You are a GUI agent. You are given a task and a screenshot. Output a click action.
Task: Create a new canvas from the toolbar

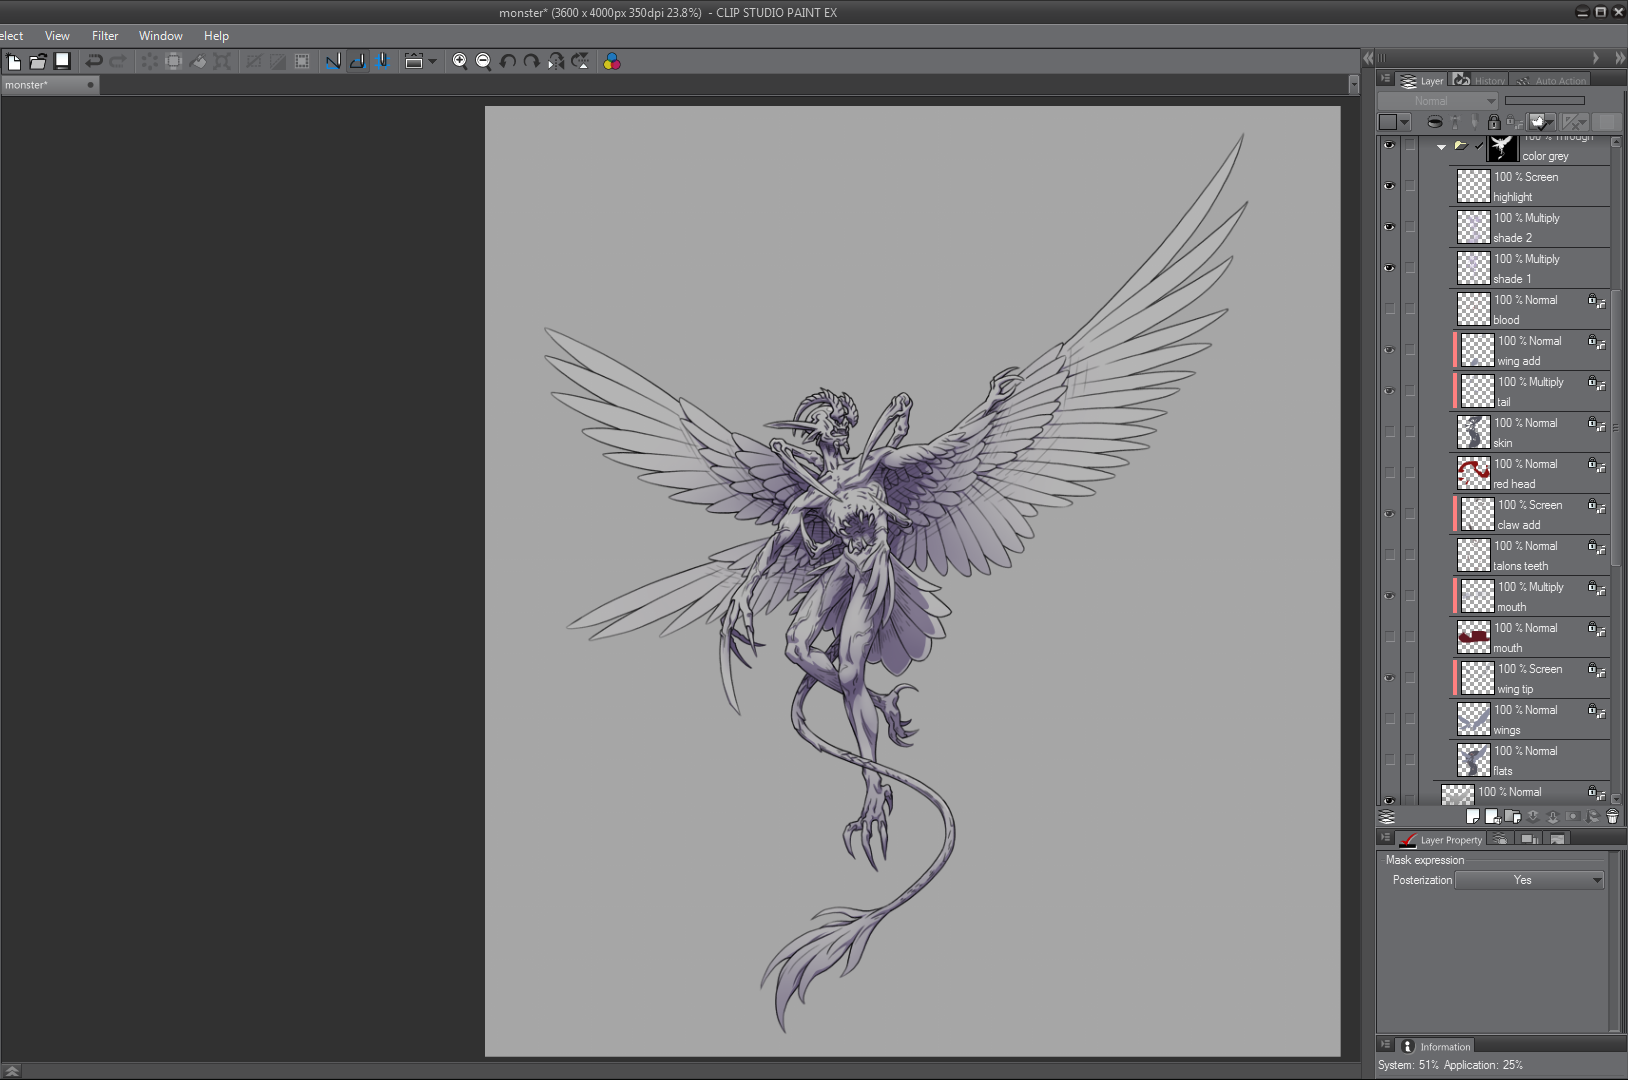tap(14, 62)
